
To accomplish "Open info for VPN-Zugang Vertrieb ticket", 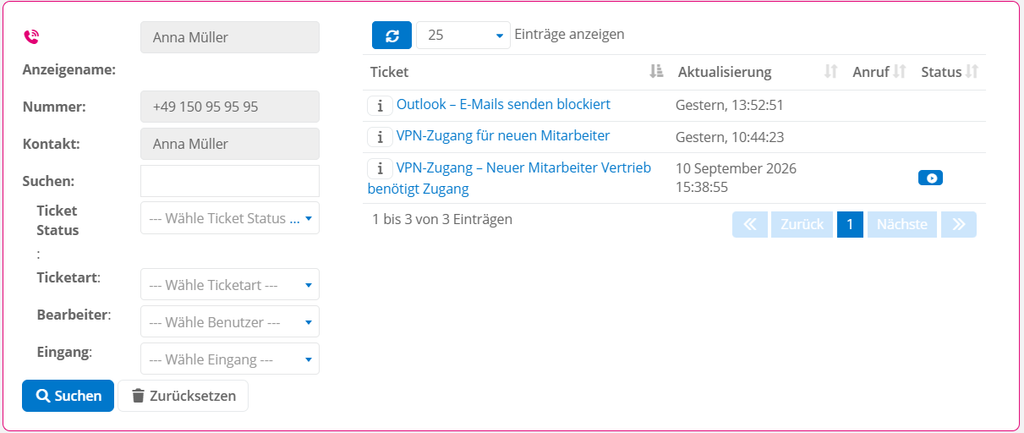I will (x=380, y=168).
